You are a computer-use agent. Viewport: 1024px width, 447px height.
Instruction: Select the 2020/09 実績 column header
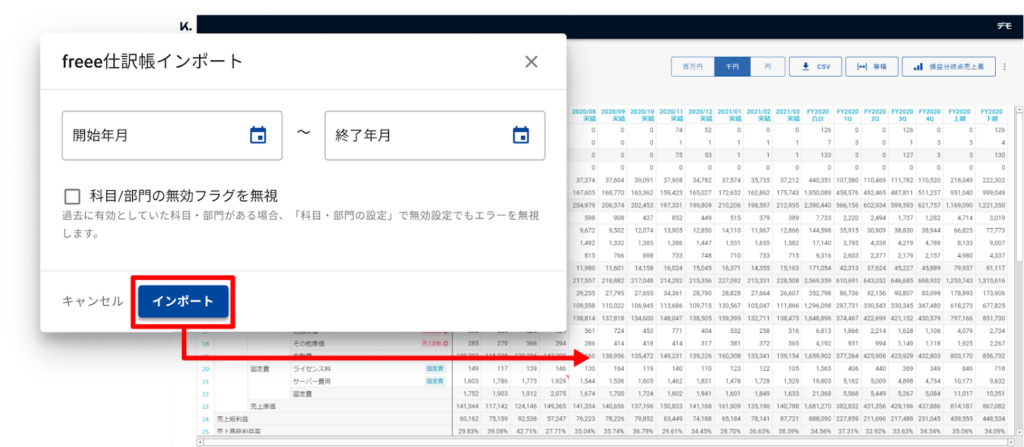click(x=613, y=115)
